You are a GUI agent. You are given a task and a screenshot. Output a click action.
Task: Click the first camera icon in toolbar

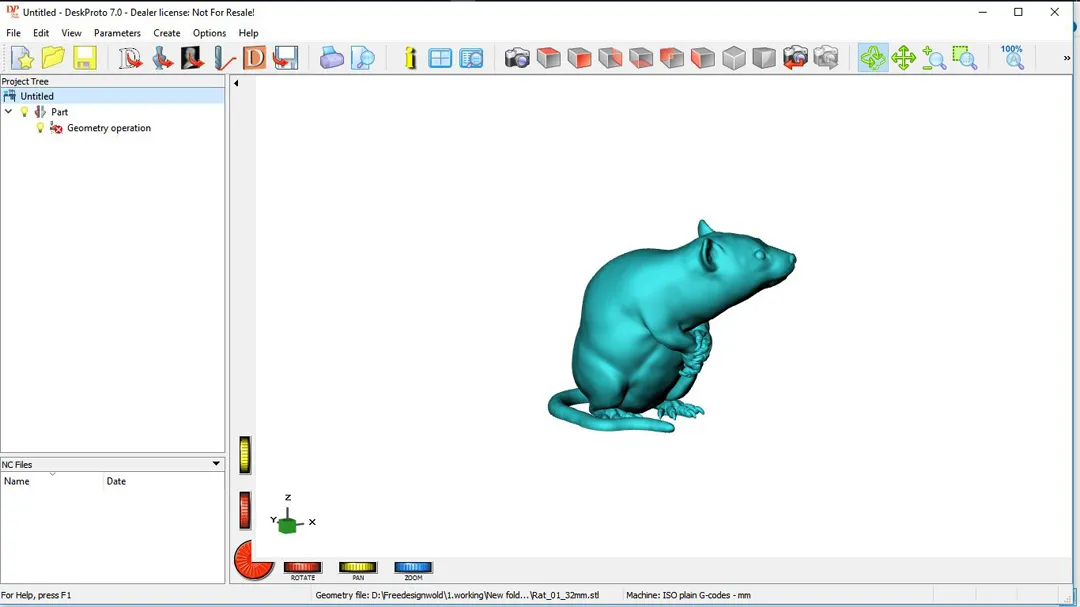(517, 58)
